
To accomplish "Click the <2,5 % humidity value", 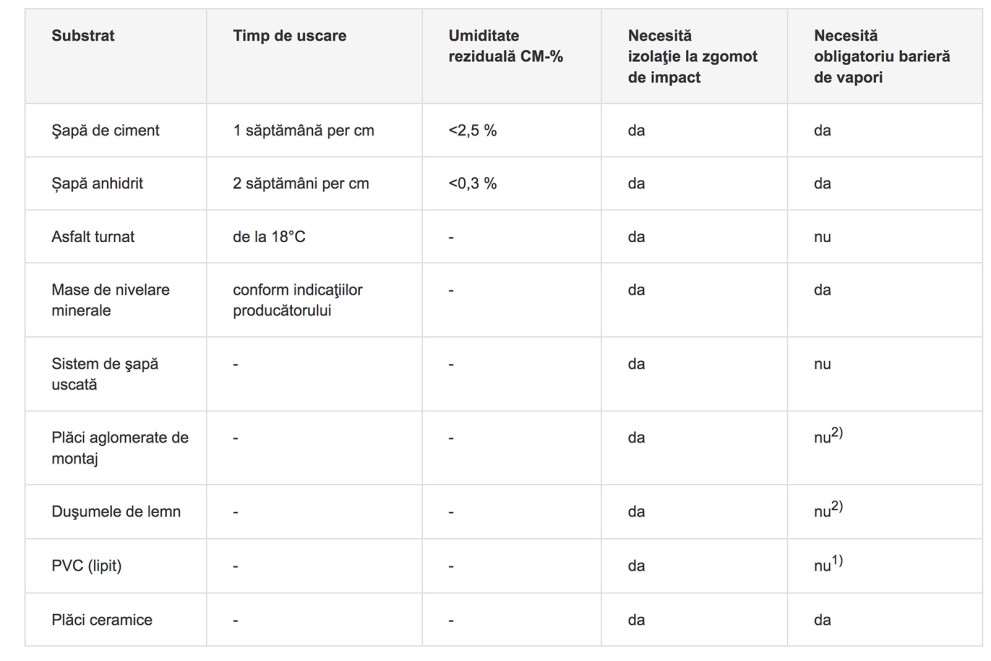I will tap(472, 131).
